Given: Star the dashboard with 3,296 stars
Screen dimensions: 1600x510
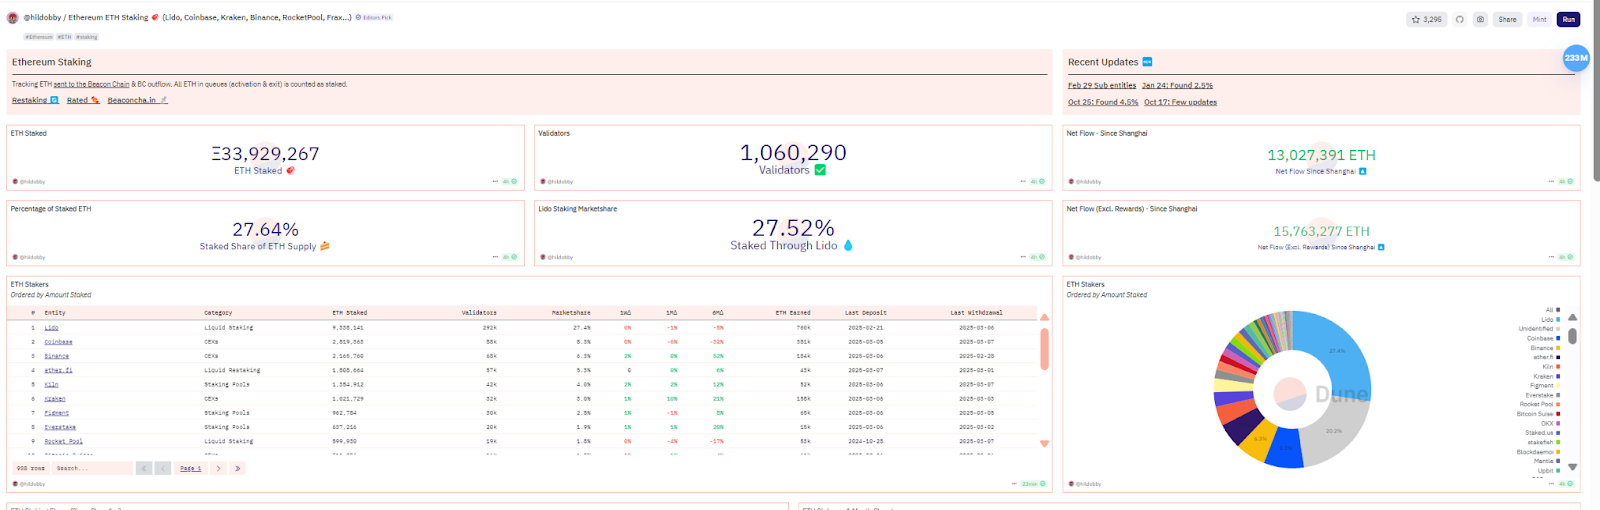Looking at the screenshot, I should 1426,19.
